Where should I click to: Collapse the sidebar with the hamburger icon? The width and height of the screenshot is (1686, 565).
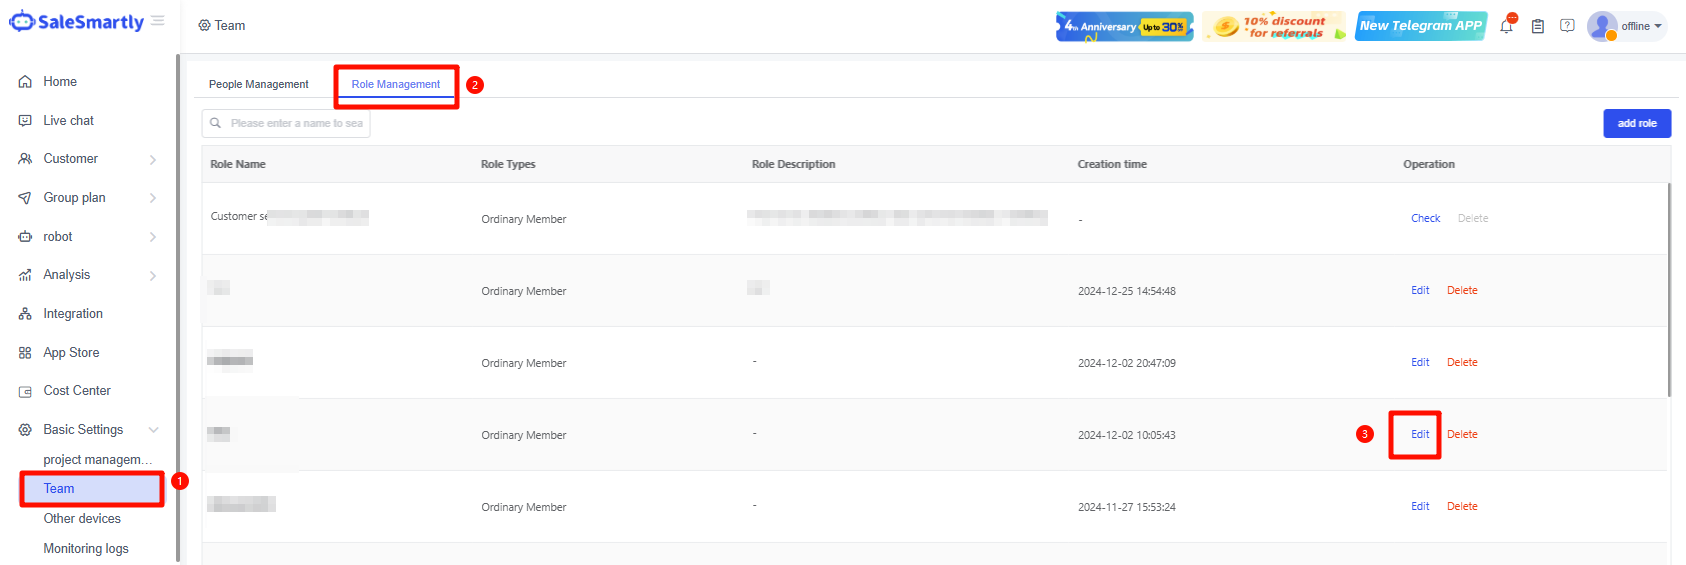tap(158, 21)
